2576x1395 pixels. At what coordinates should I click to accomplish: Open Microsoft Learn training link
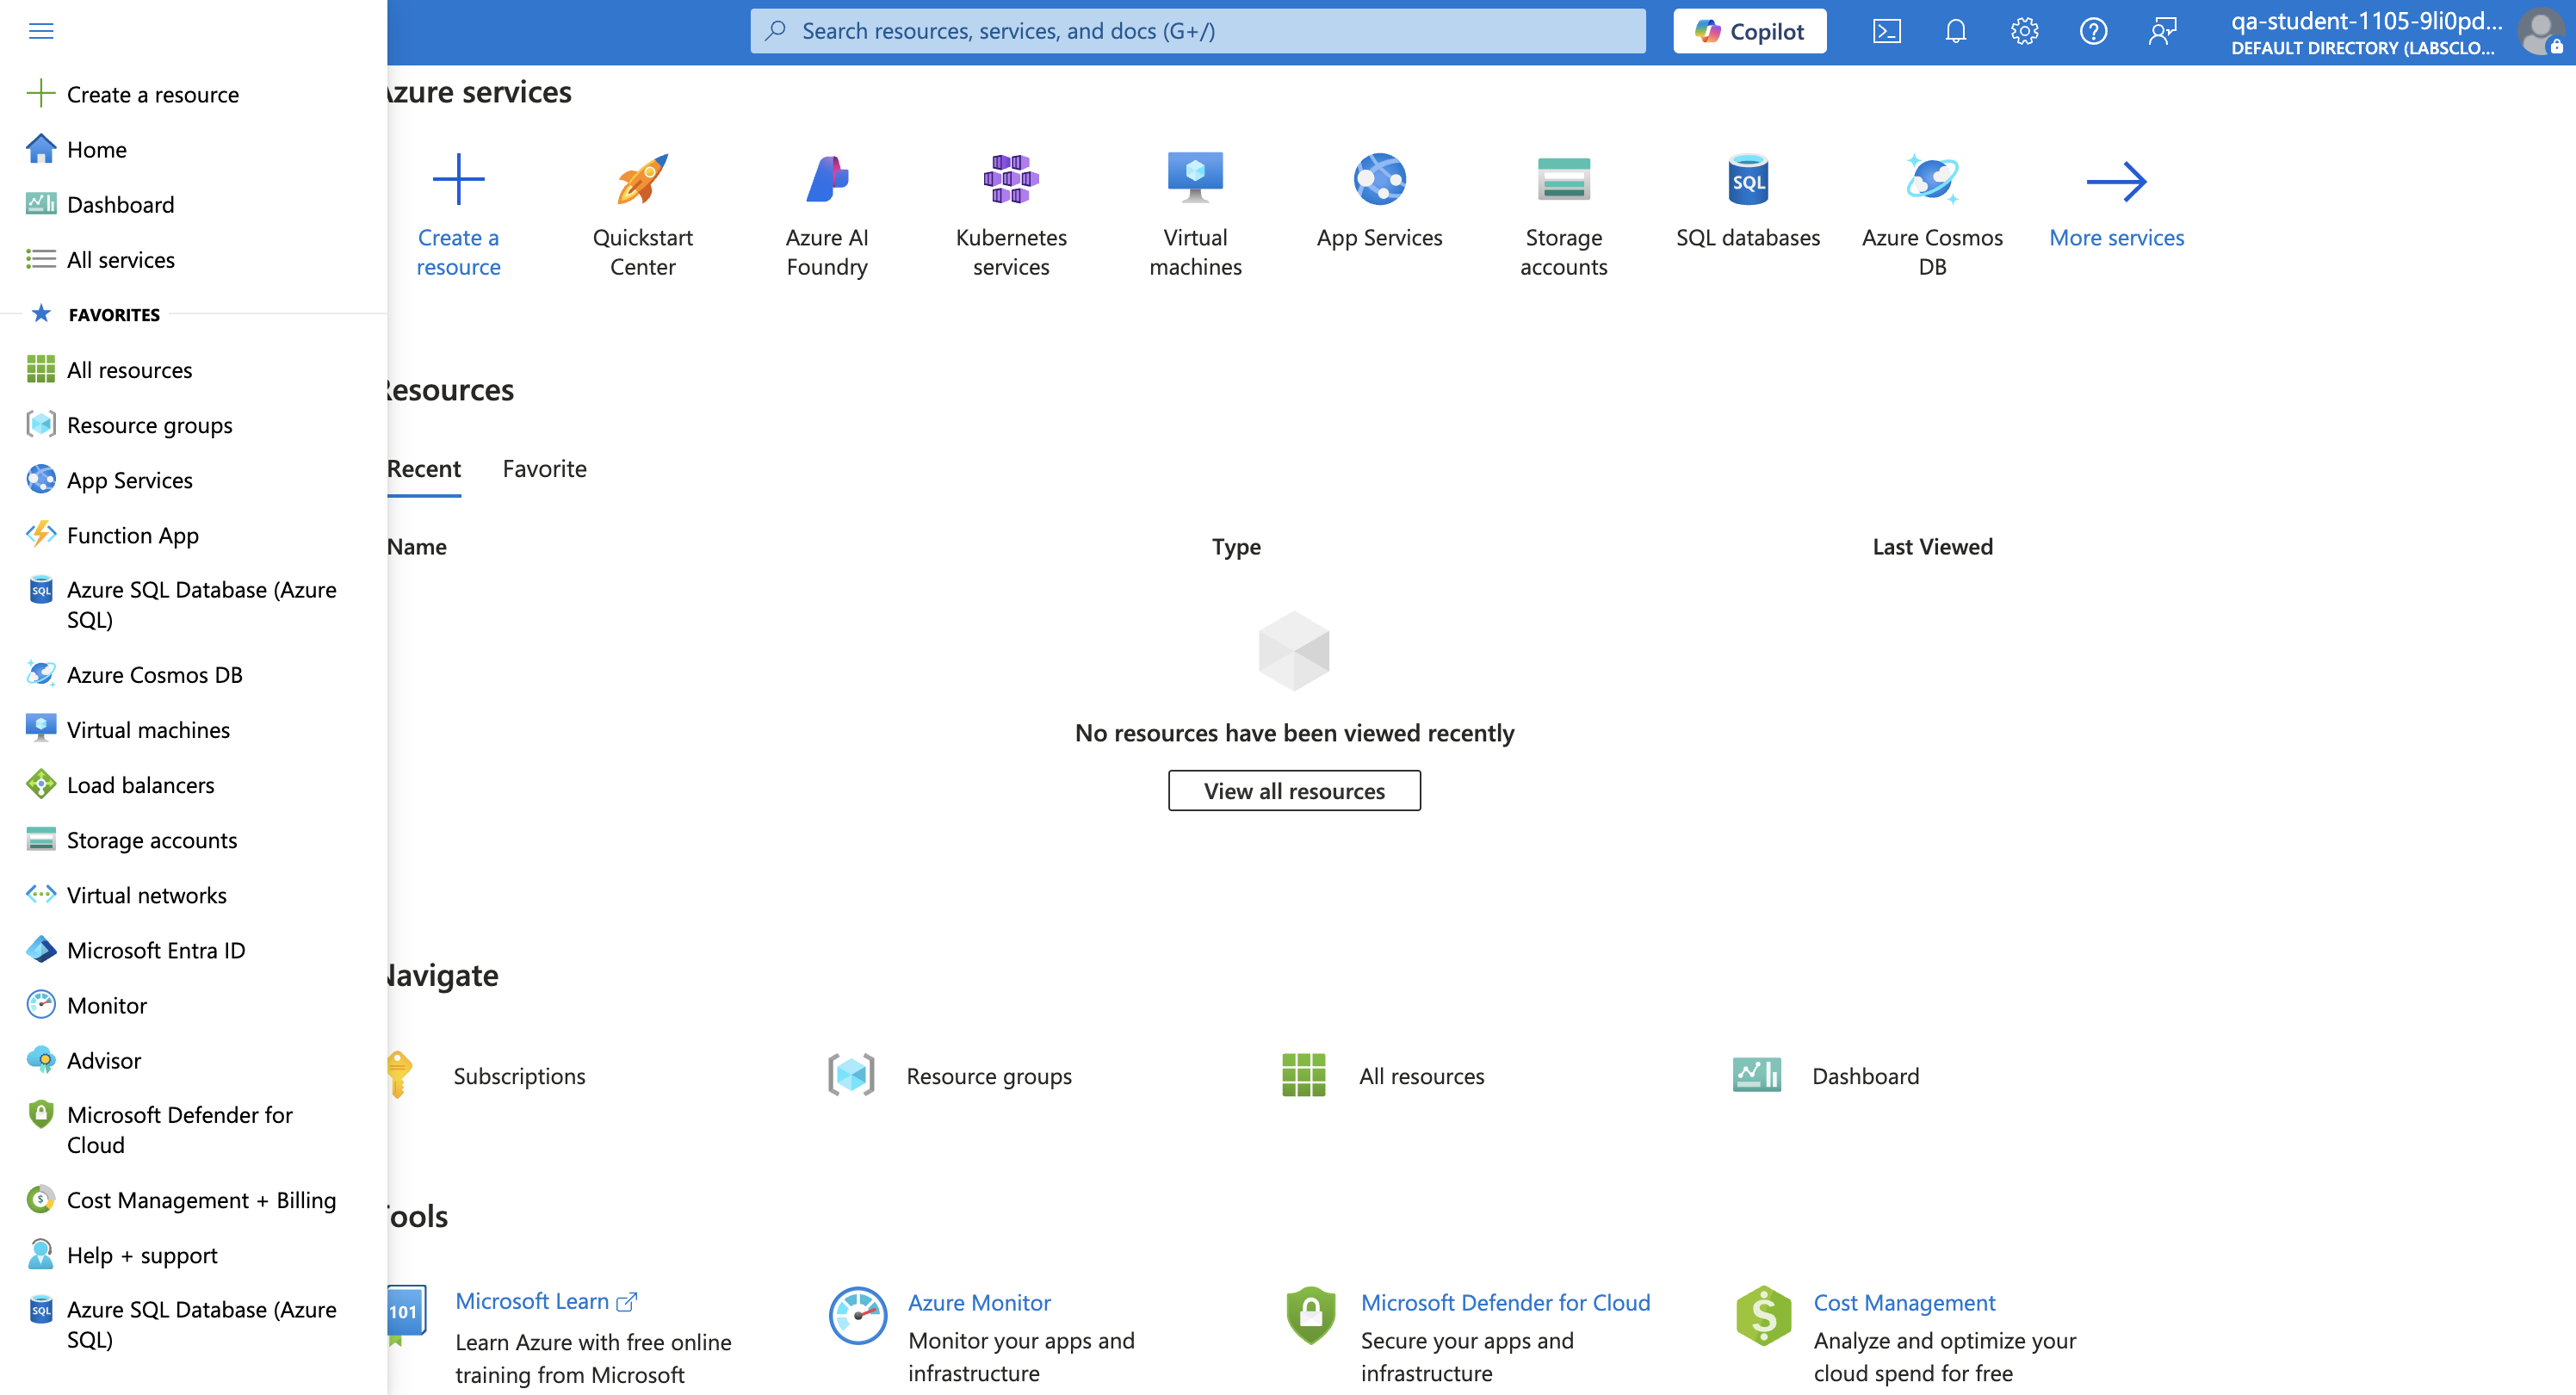tap(533, 1301)
